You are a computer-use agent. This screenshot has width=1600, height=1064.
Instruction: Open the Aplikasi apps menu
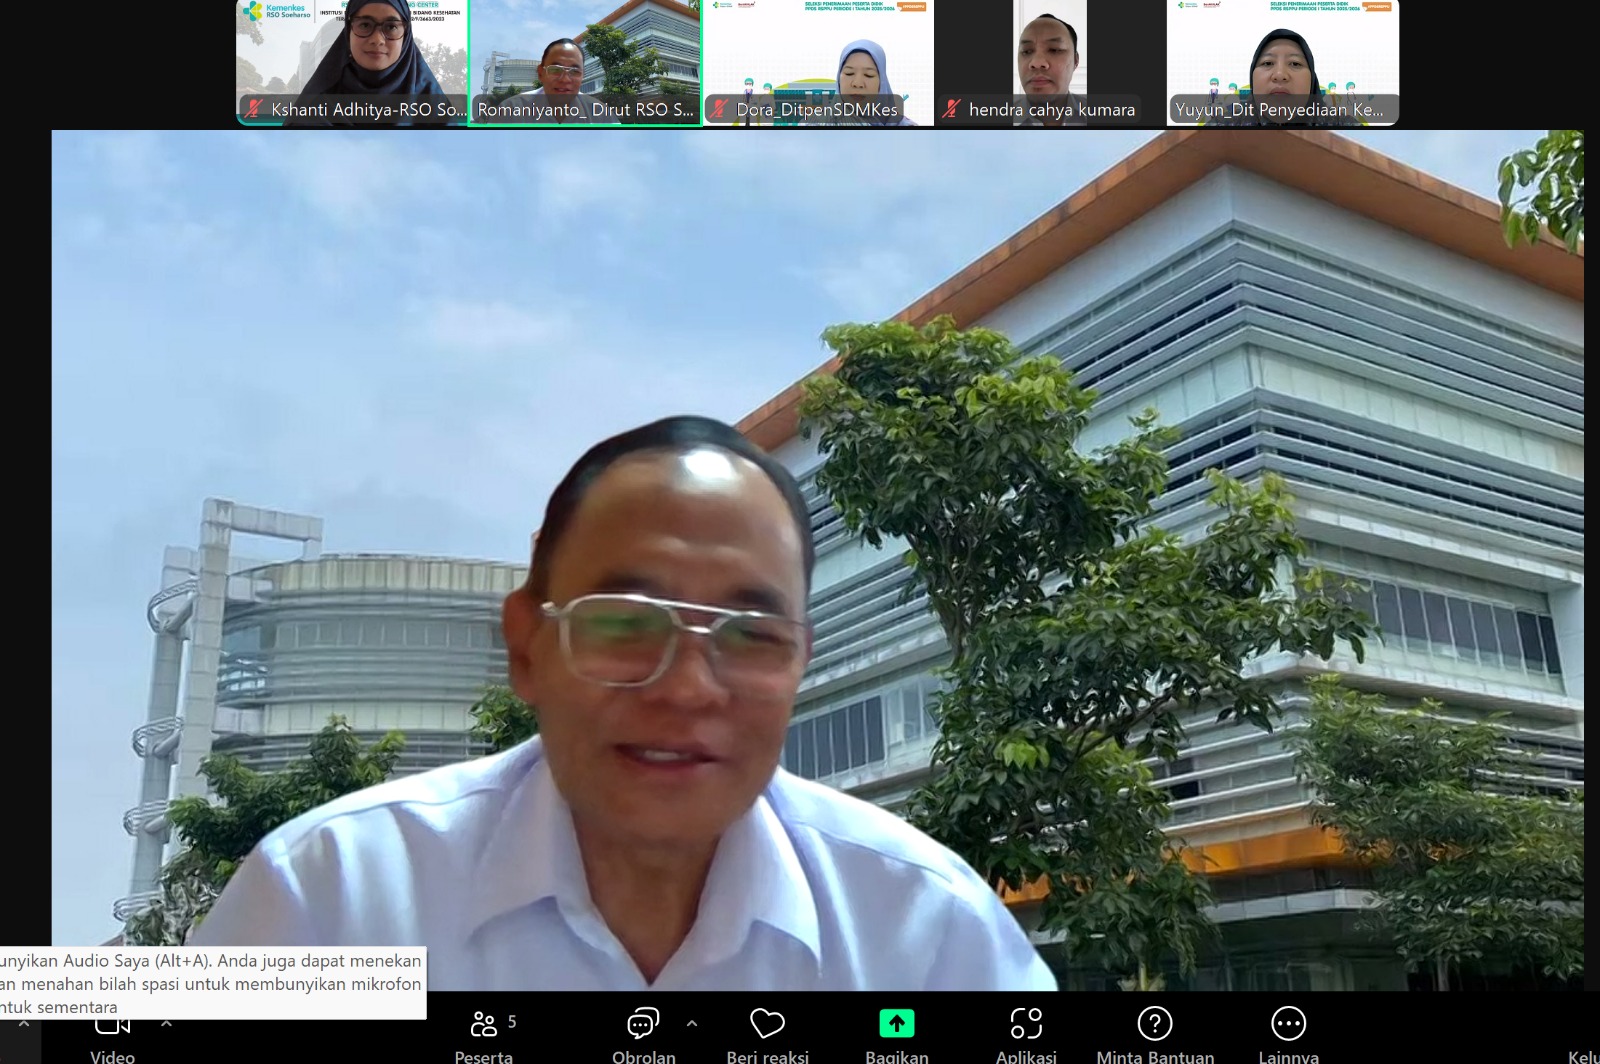pos(1026,1036)
